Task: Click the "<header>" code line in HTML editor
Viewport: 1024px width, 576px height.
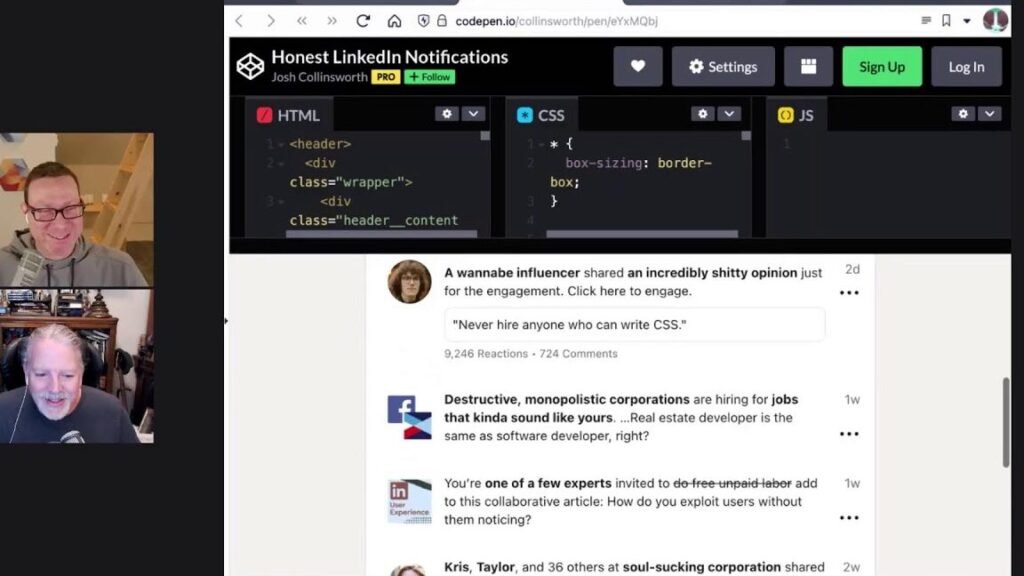Action: point(320,144)
